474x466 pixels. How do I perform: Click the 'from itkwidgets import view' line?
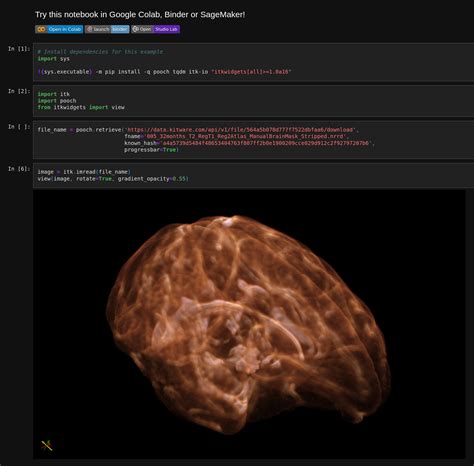click(x=81, y=107)
